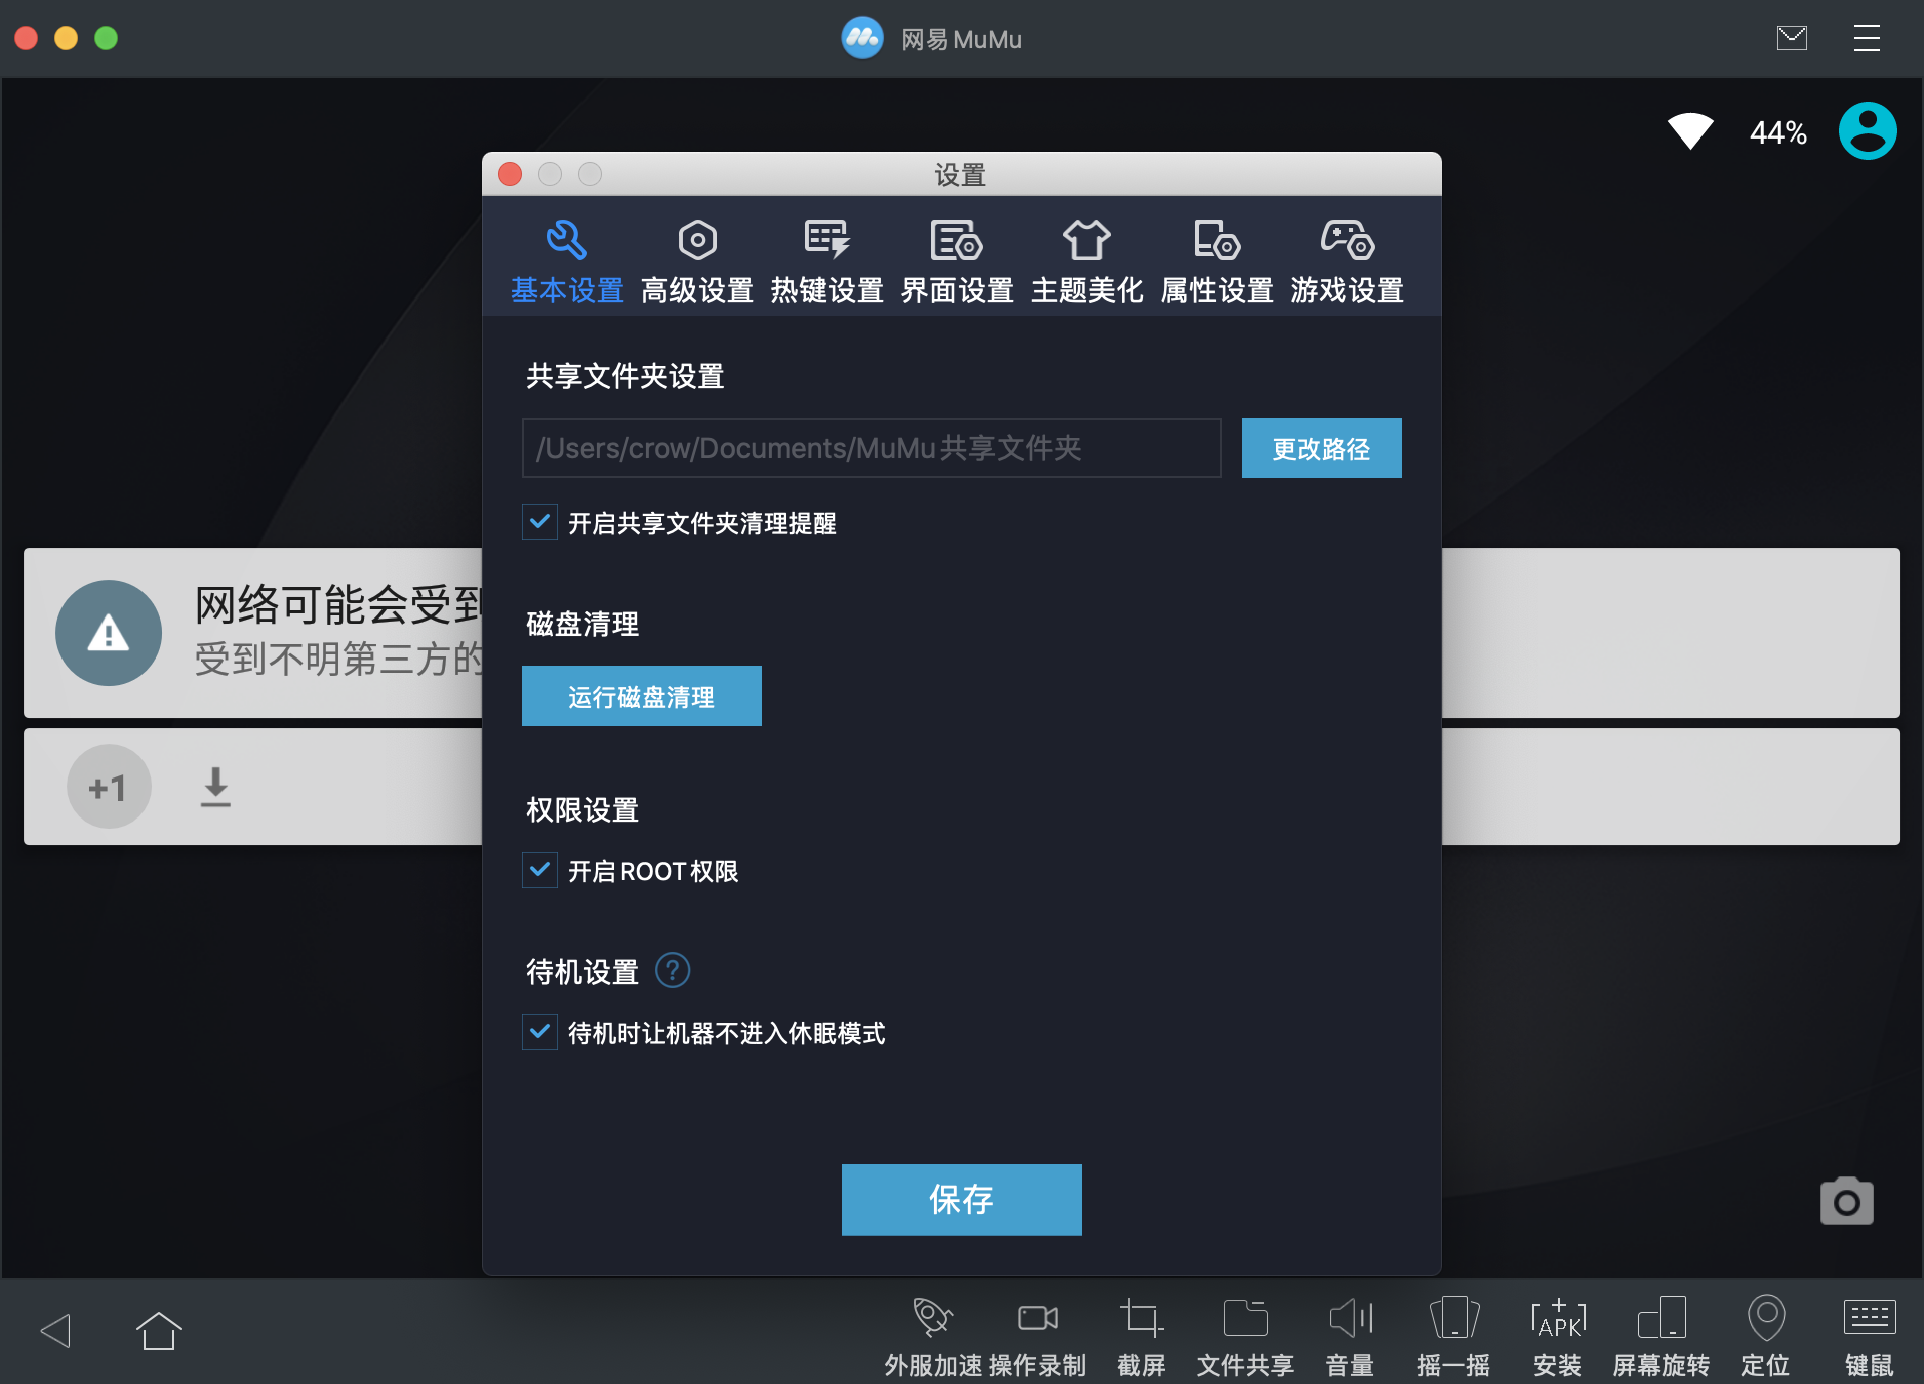
Task: Click the Android back arrow
Action: (56, 1330)
